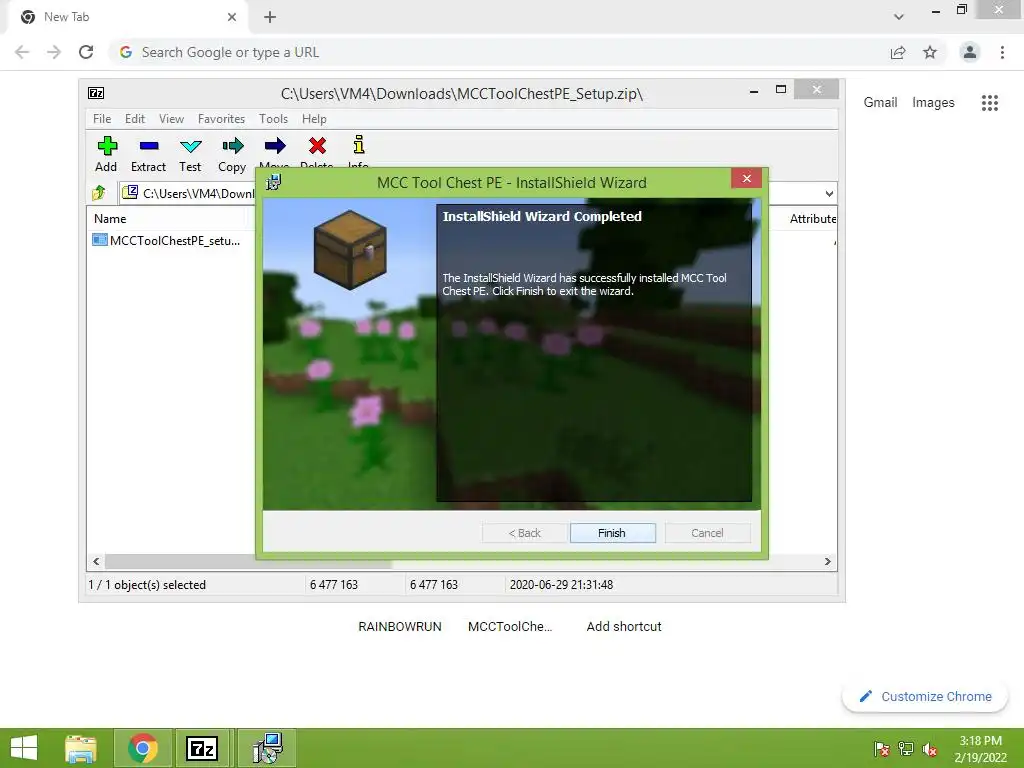Image resolution: width=1024 pixels, height=768 pixels.
Task: Open the Google apps grid
Action: tap(989, 103)
